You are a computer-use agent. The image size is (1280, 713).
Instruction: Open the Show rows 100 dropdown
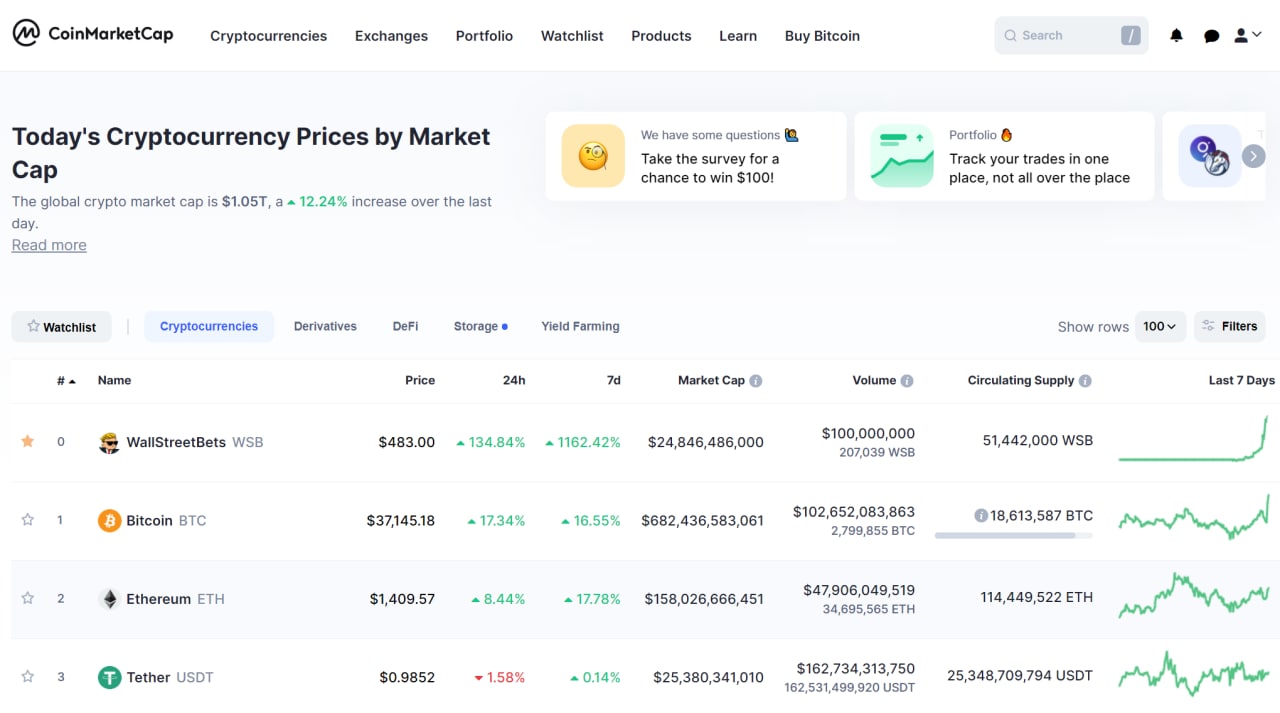pos(1160,327)
